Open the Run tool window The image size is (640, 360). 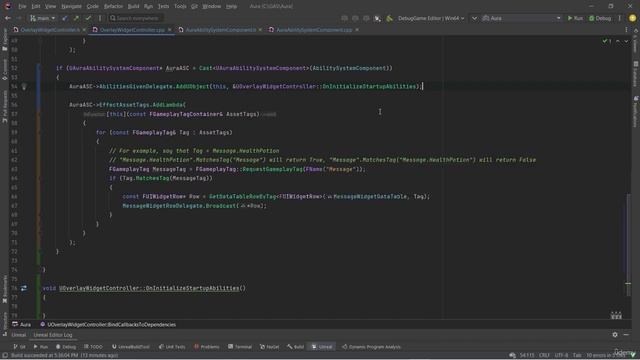coord(40,347)
